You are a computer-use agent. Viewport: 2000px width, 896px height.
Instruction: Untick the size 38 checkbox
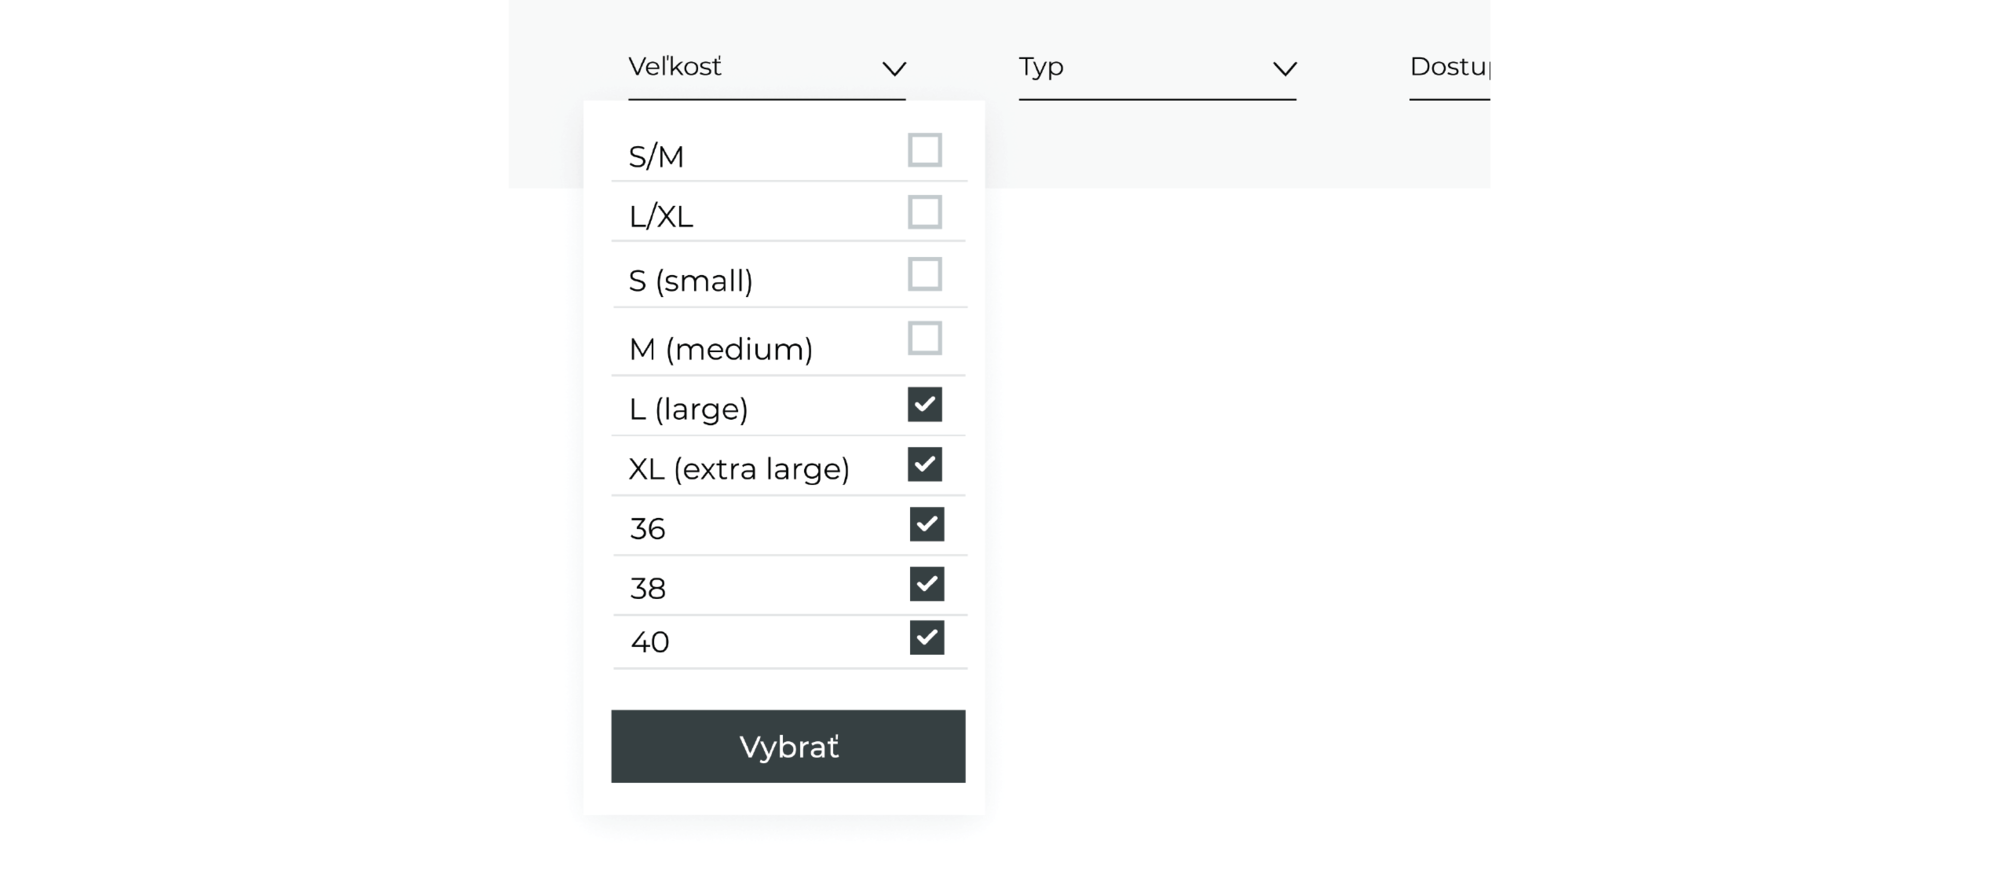point(926,584)
